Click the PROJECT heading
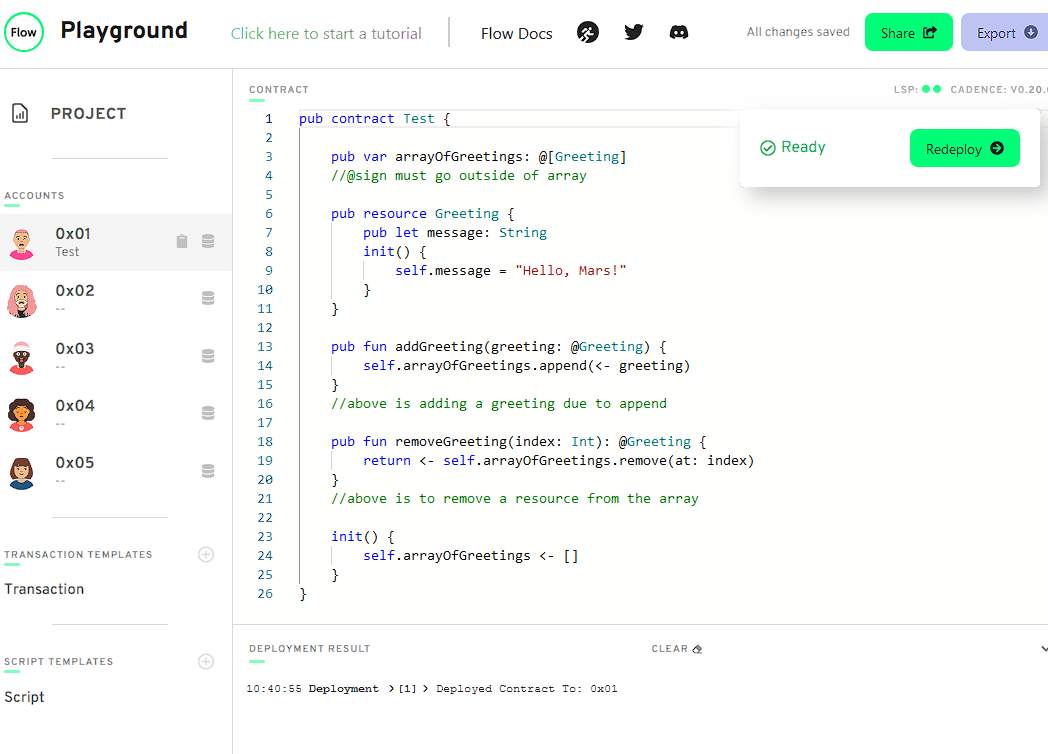 coord(88,114)
